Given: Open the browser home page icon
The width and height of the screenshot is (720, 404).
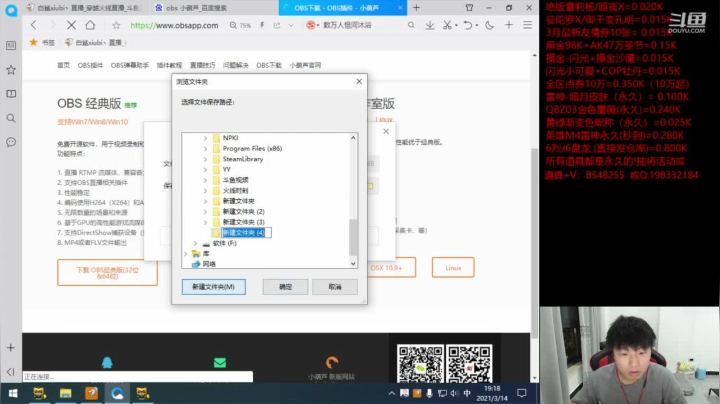Looking at the screenshot, I should 90,25.
